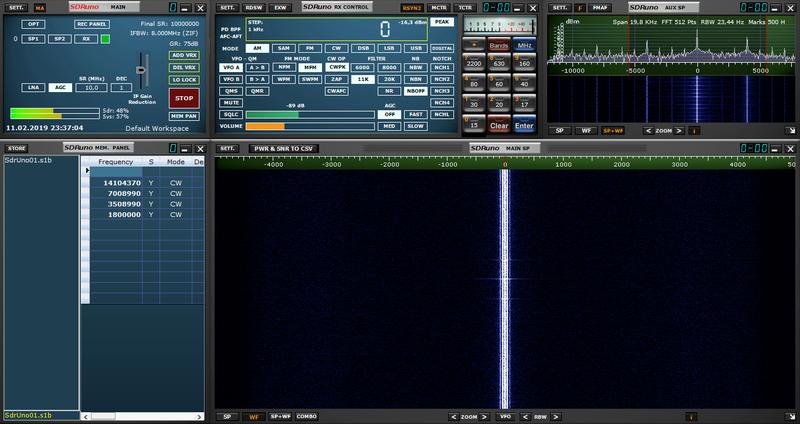The image size is (800, 424).
Task: Click the PWR & SNR TO CSV button
Action: tap(284, 149)
